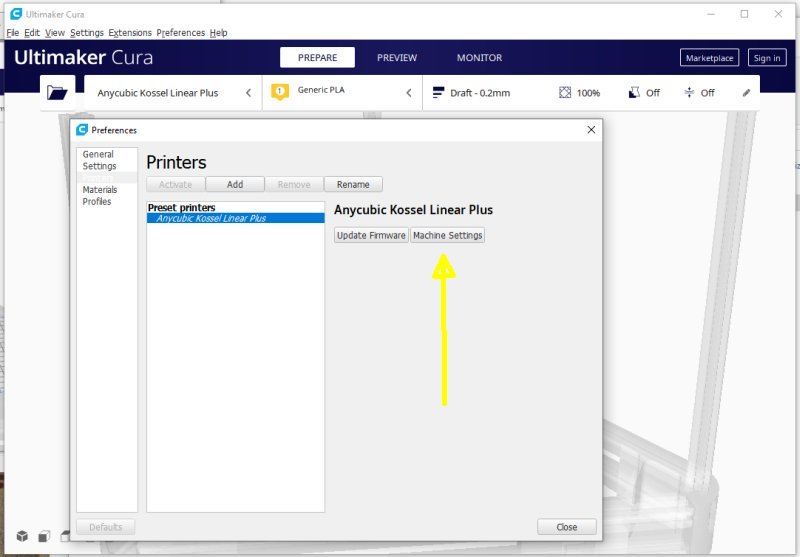Image resolution: width=800 pixels, height=557 pixels.
Task: Open the Marketplace
Action: tap(709, 58)
